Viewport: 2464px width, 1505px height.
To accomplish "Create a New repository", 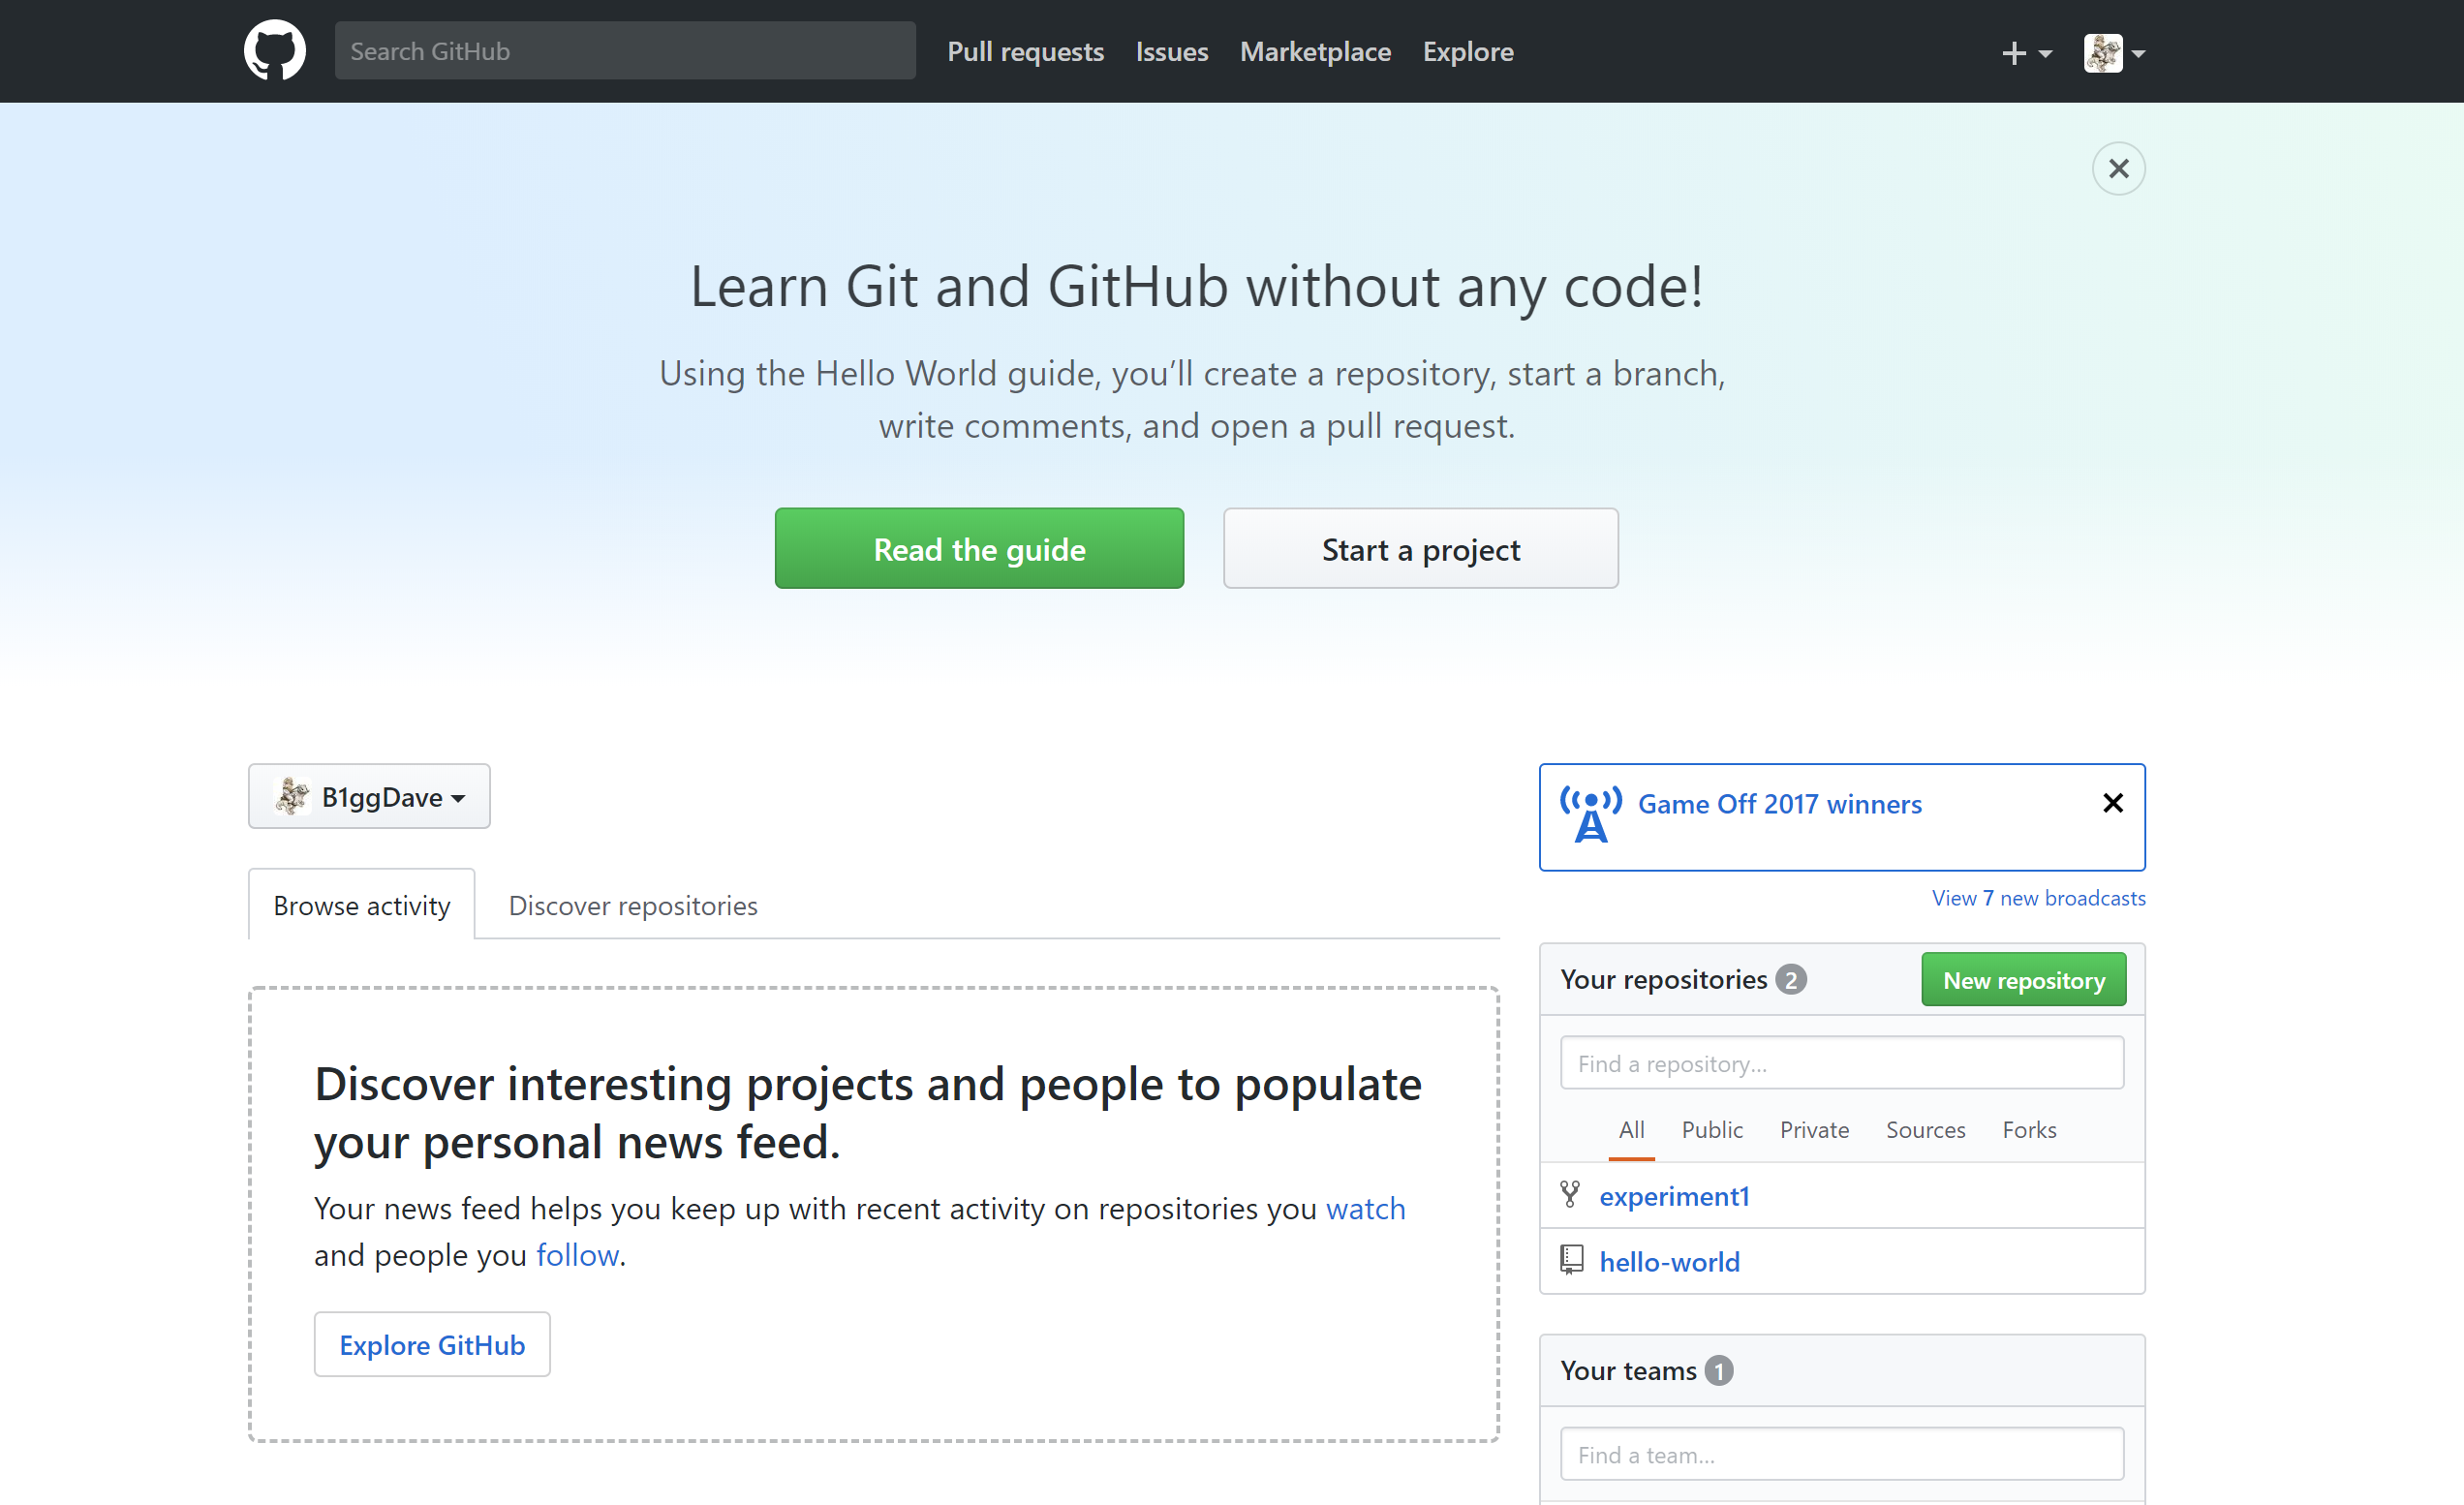I will point(2023,980).
